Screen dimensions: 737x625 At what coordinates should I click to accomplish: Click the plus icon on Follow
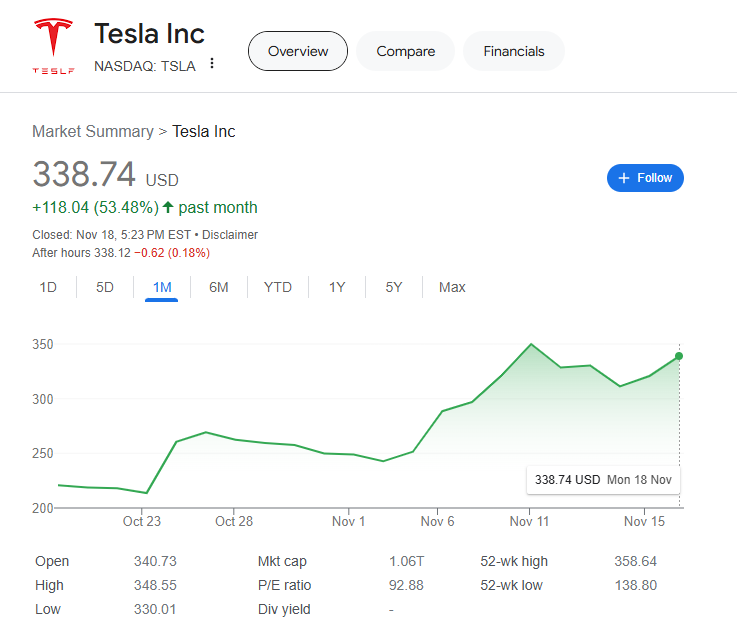coord(624,178)
